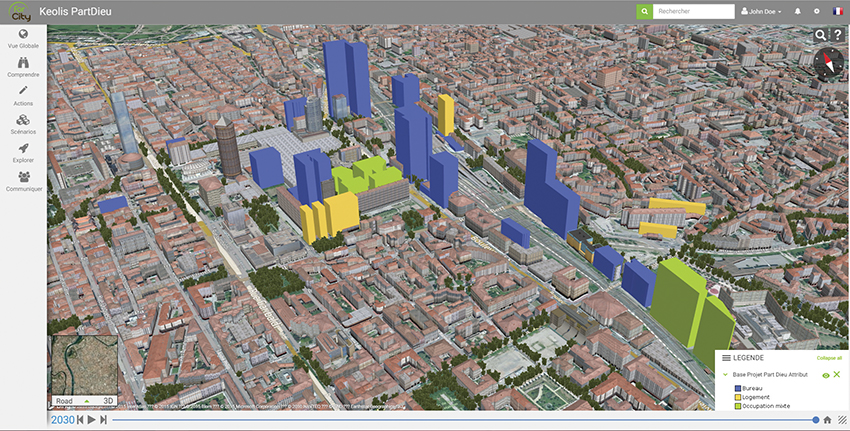Click the Occupation mixte legend label
This screenshot has width=850, height=431.
point(766,406)
